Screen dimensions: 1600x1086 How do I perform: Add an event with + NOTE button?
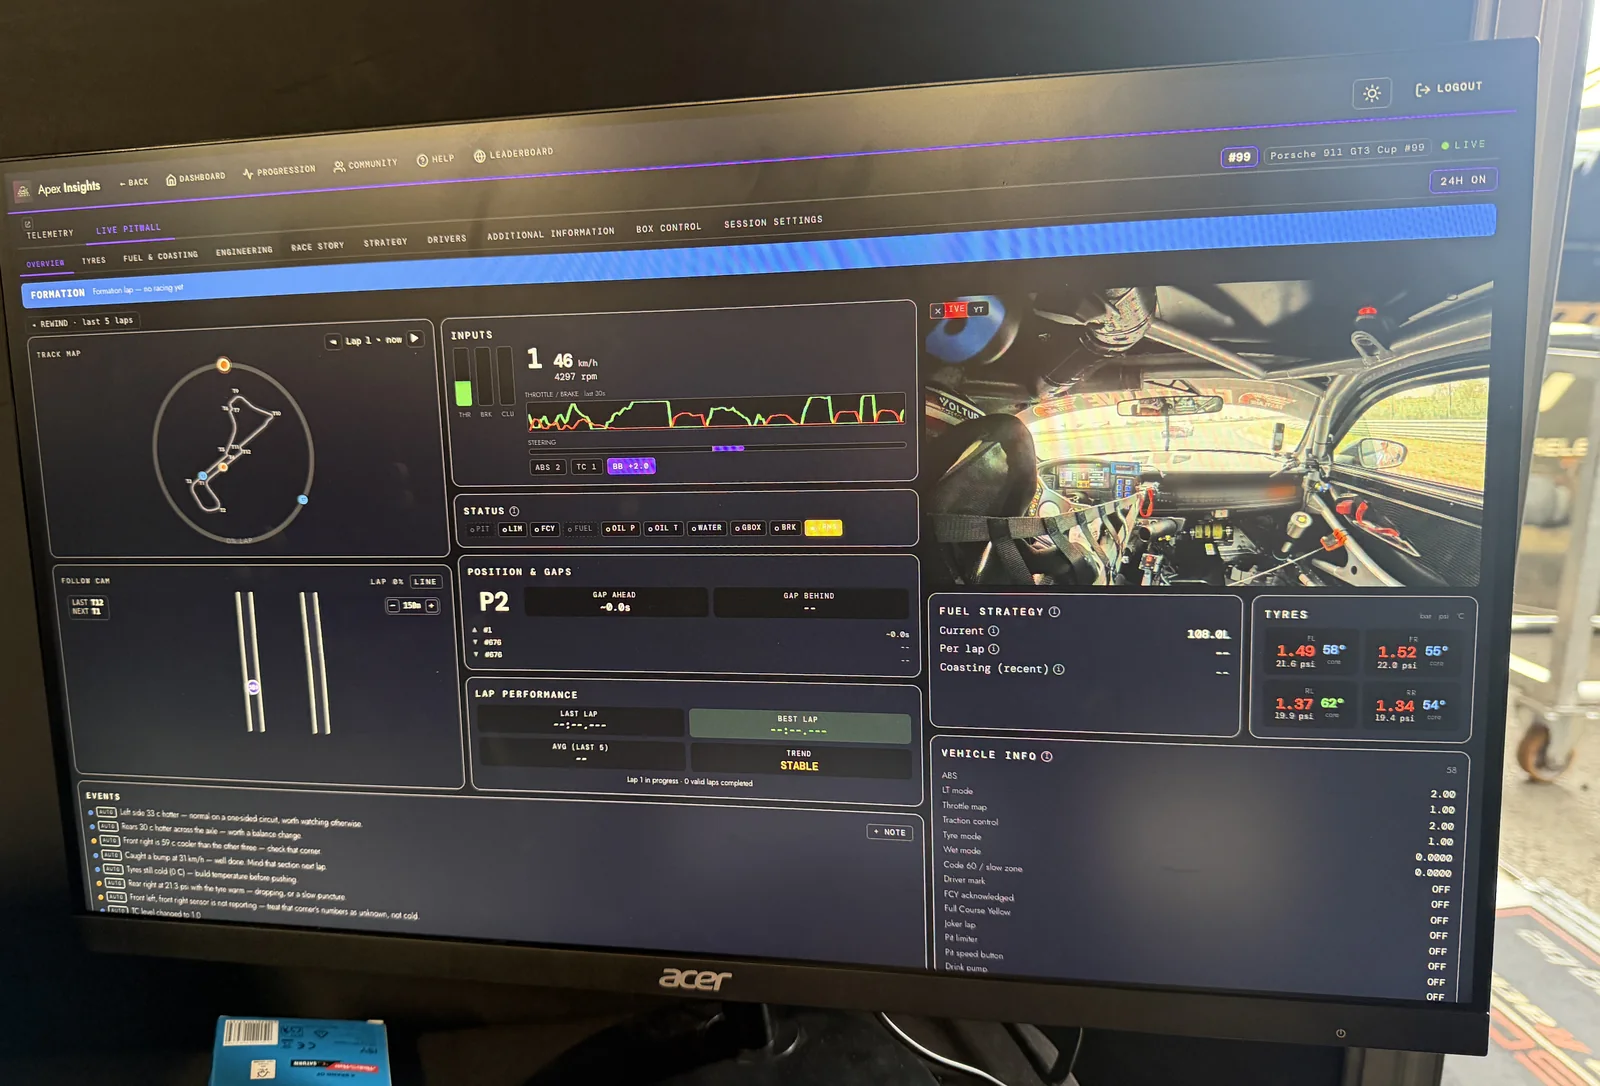click(x=889, y=832)
